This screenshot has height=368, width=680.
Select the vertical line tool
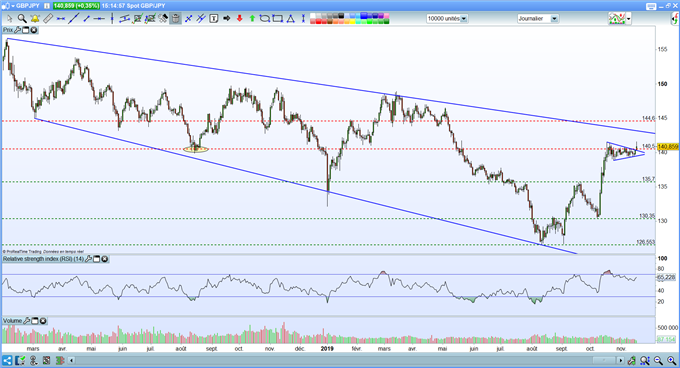[112, 19]
